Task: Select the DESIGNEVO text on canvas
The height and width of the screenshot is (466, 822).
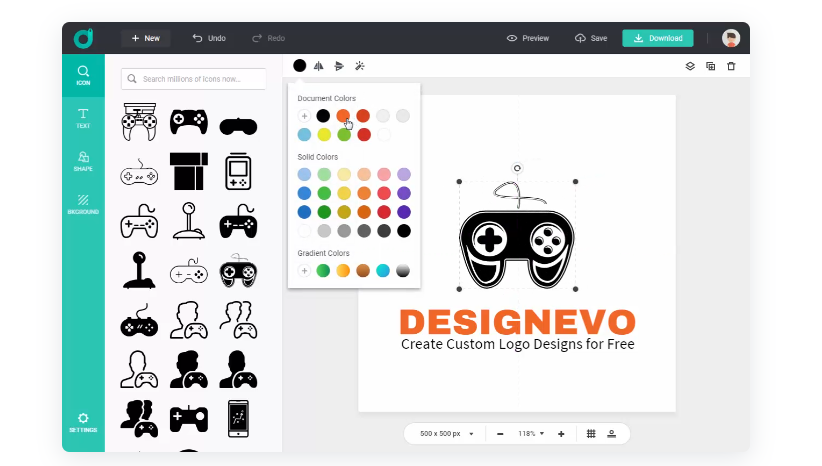Action: [x=517, y=322]
